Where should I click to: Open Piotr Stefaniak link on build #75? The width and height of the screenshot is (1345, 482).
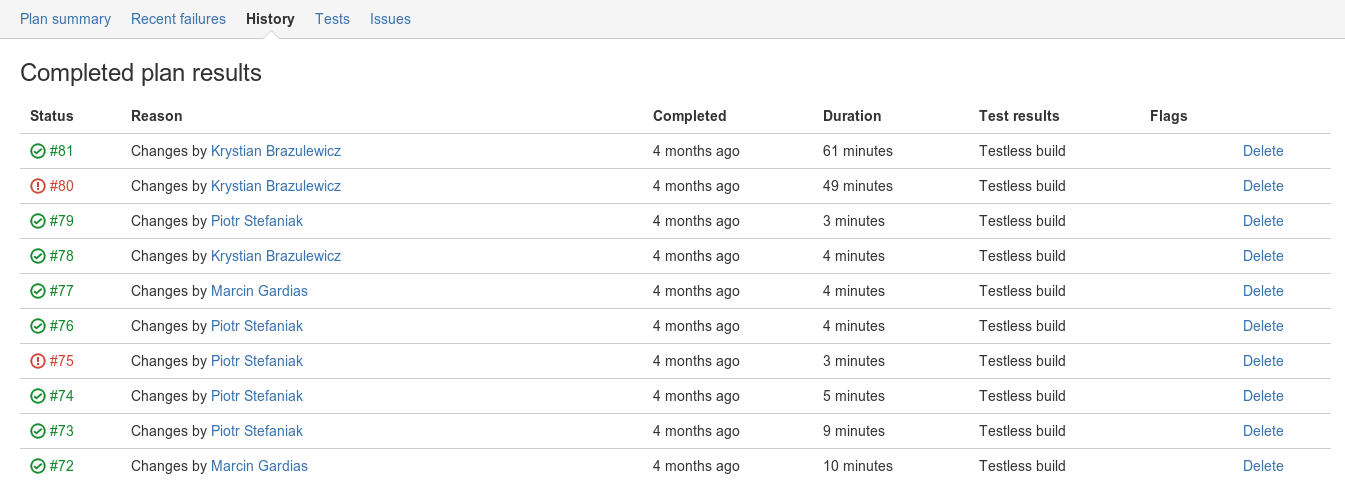257,361
